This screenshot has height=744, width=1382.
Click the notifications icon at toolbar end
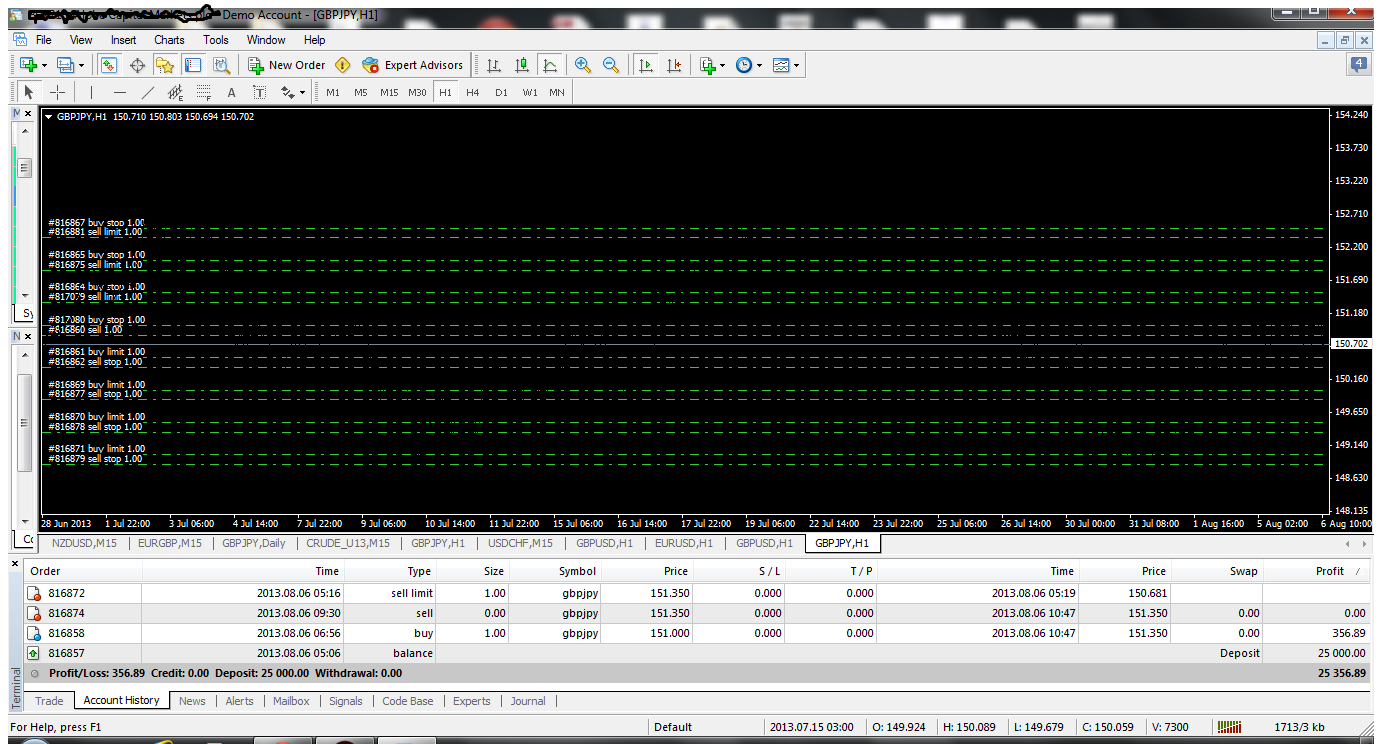click(x=1360, y=64)
